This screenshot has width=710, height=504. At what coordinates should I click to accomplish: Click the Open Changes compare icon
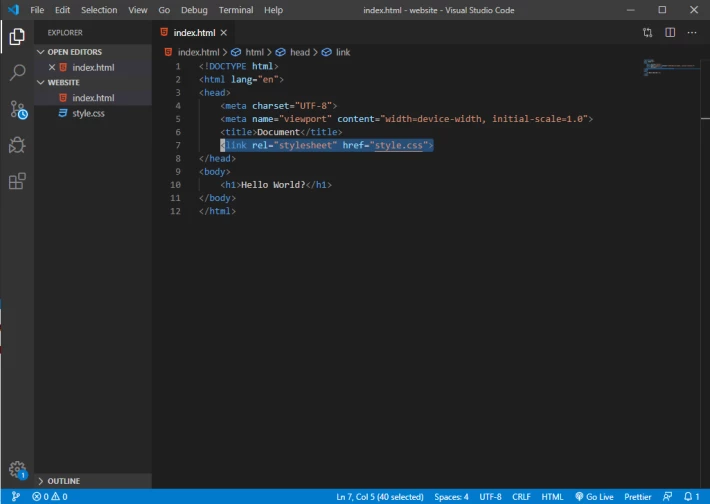[x=648, y=33]
